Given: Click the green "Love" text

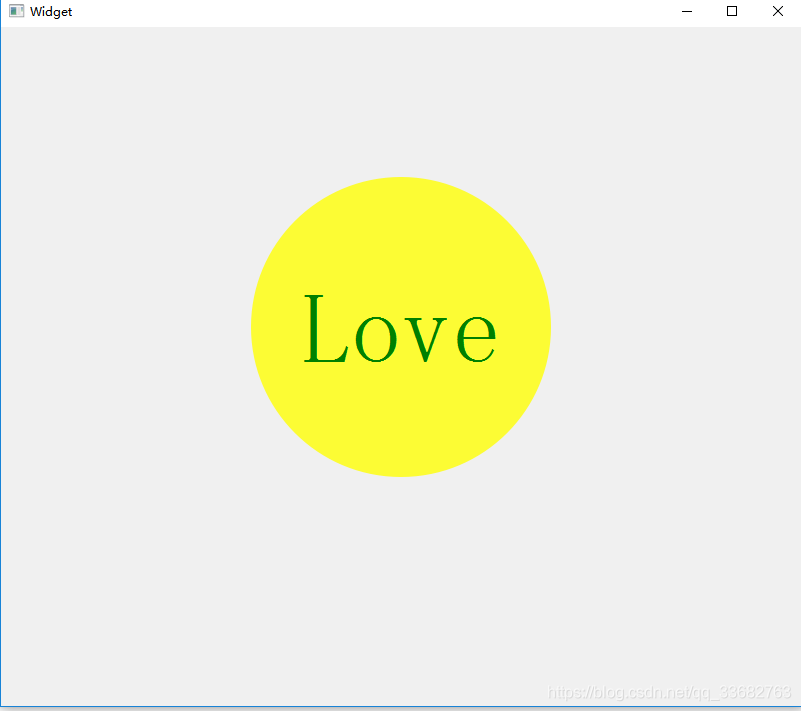Looking at the screenshot, I should coord(400,330).
